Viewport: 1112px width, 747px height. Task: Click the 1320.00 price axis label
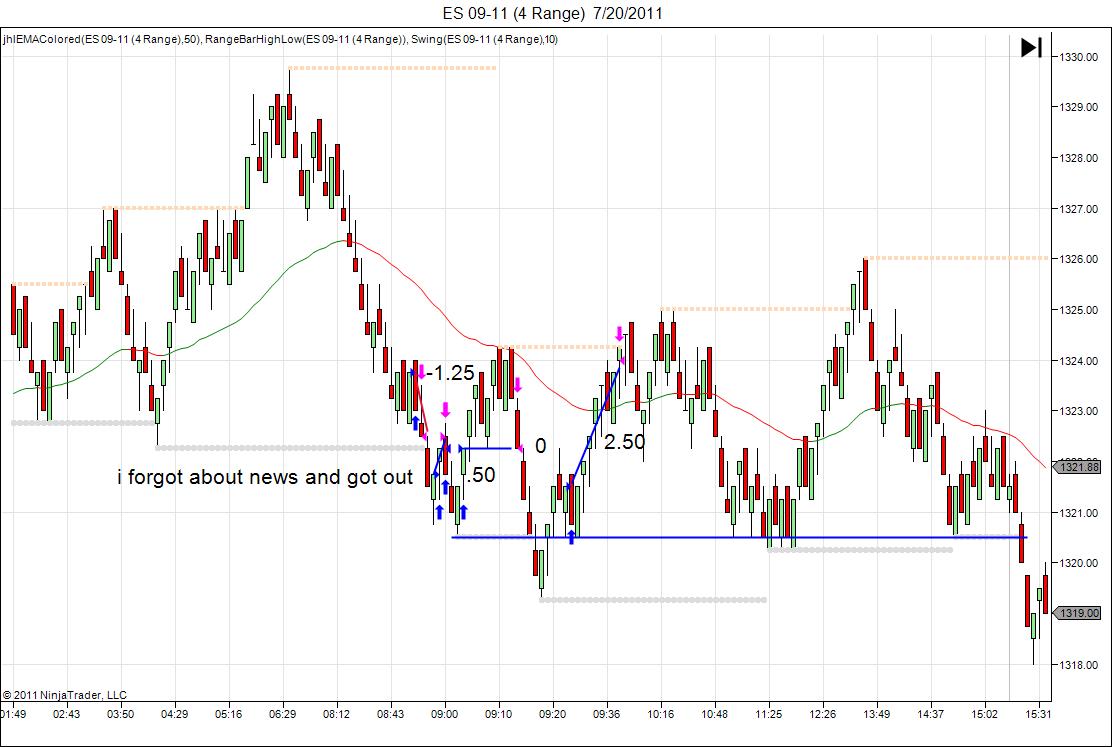point(1078,563)
